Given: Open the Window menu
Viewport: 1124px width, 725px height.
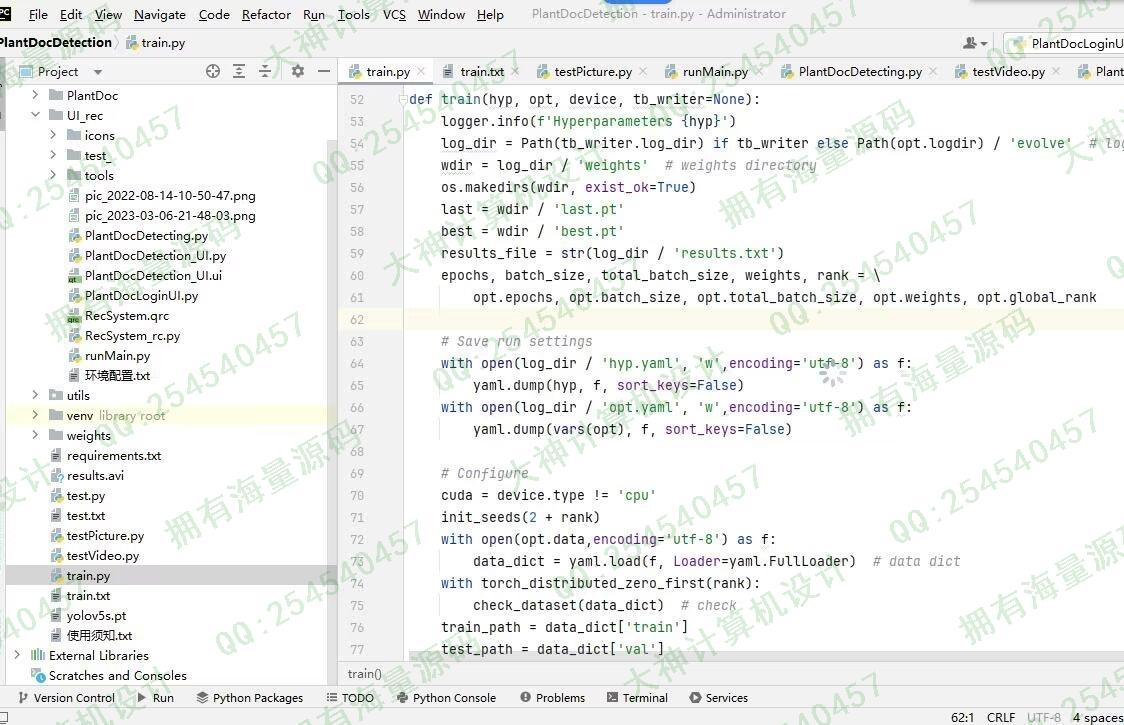Looking at the screenshot, I should coord(442,14).
